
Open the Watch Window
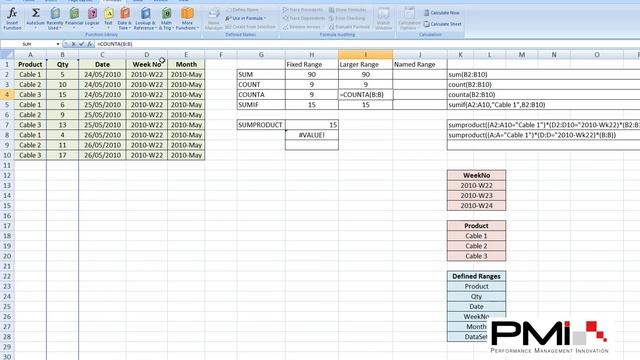pyautogui.click(x=383, y=19)
